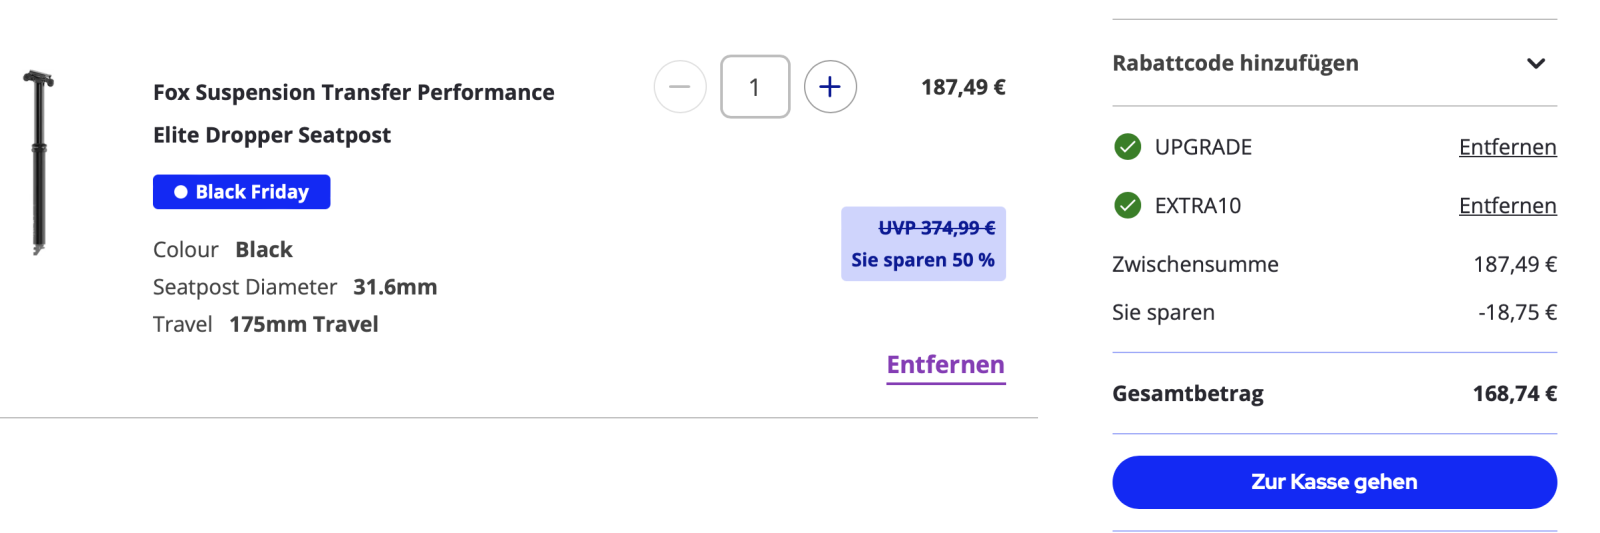Click the green checkmark next to UPGRADE
1600x533 pixels.
click(x=1127, y=147)
